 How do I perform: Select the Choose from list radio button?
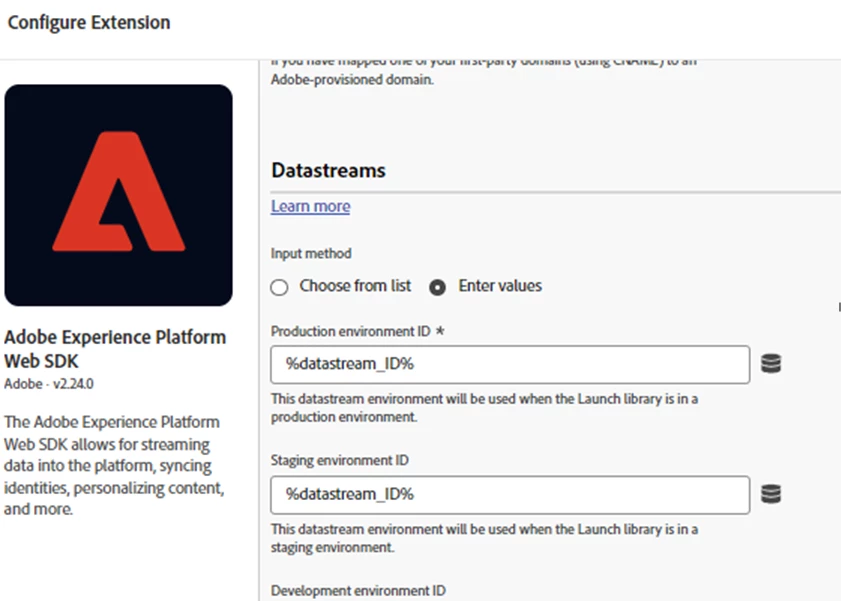(279, 287)
